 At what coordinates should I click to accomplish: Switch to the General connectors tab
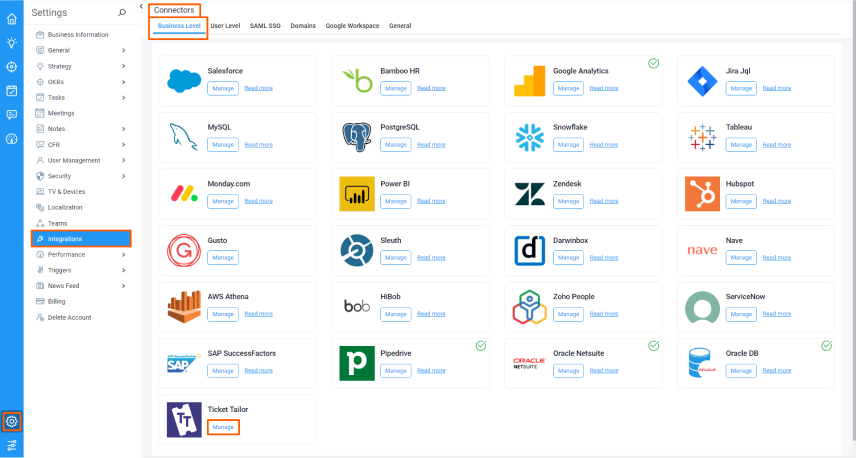click(x=400, y=26)
